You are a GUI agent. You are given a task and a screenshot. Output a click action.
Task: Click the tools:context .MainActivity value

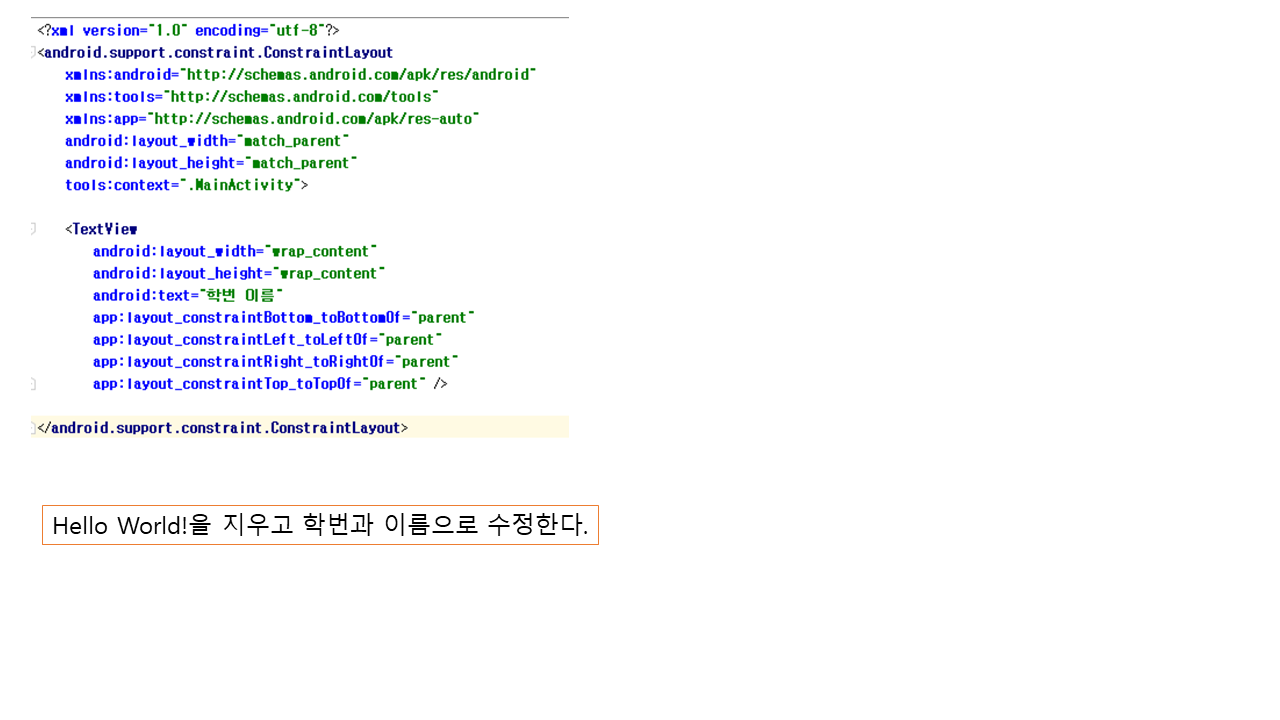[240, 185]
